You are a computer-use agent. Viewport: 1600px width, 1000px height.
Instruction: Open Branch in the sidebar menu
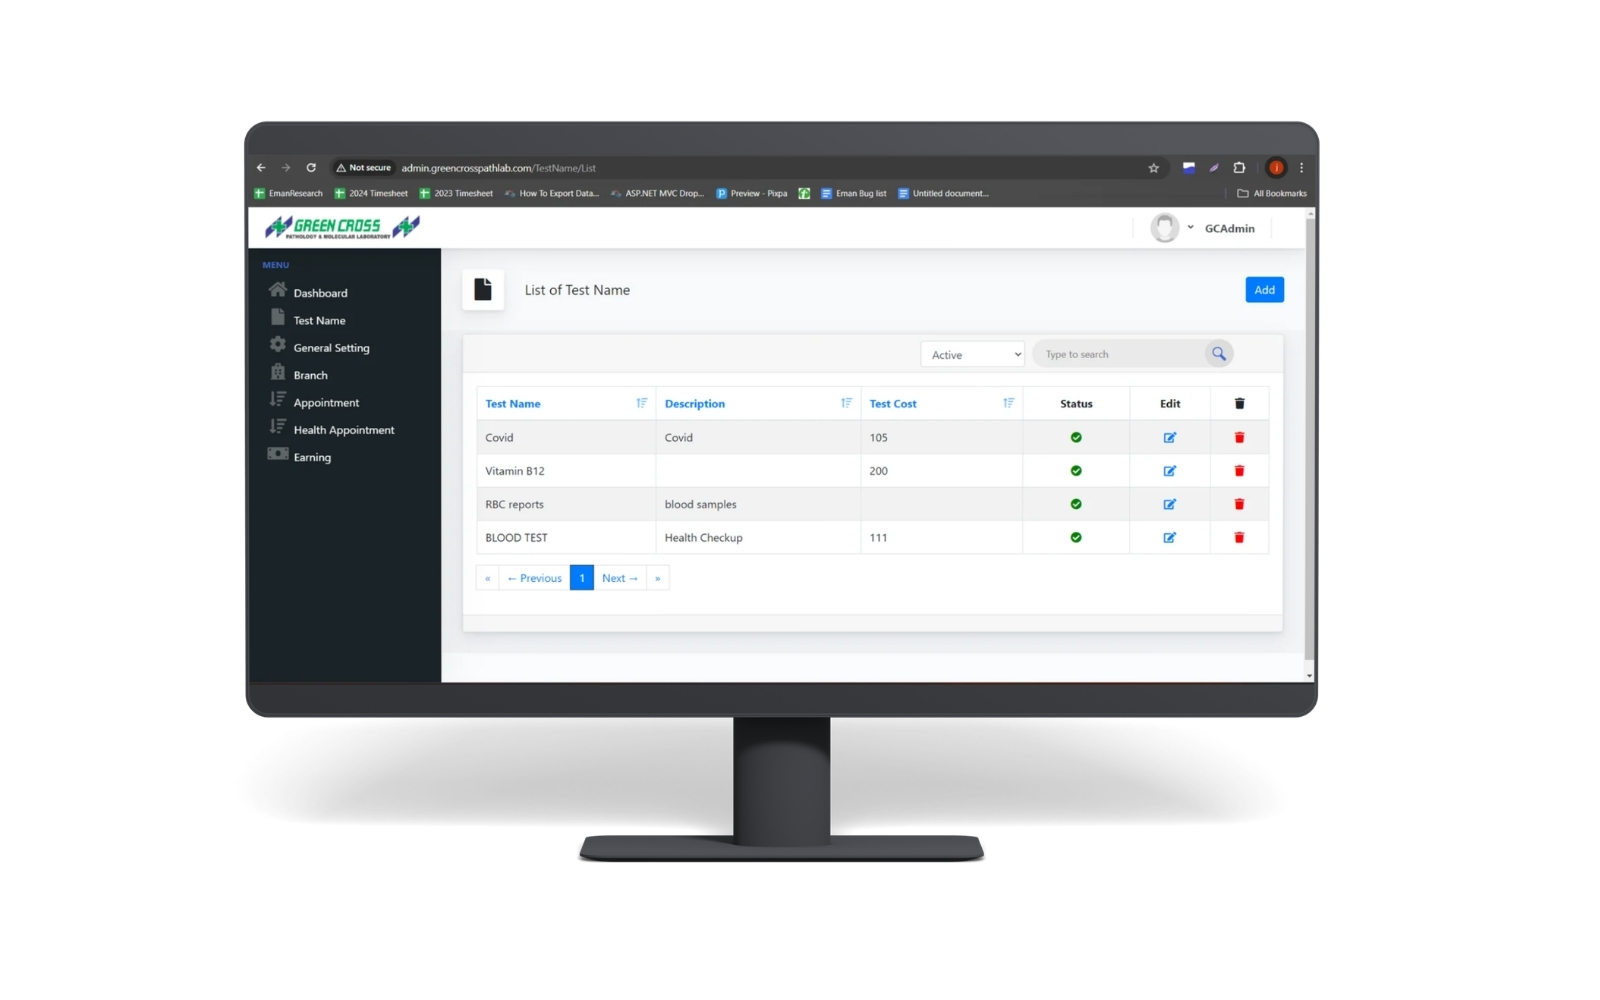310,376
